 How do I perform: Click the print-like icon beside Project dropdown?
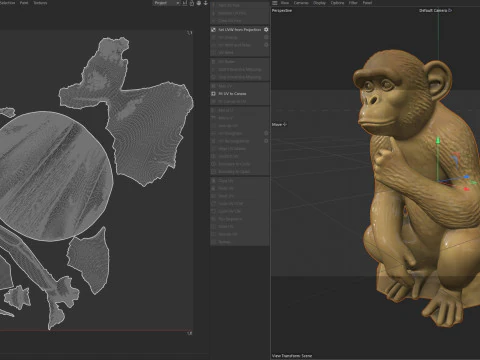click(x=199, y=3)
